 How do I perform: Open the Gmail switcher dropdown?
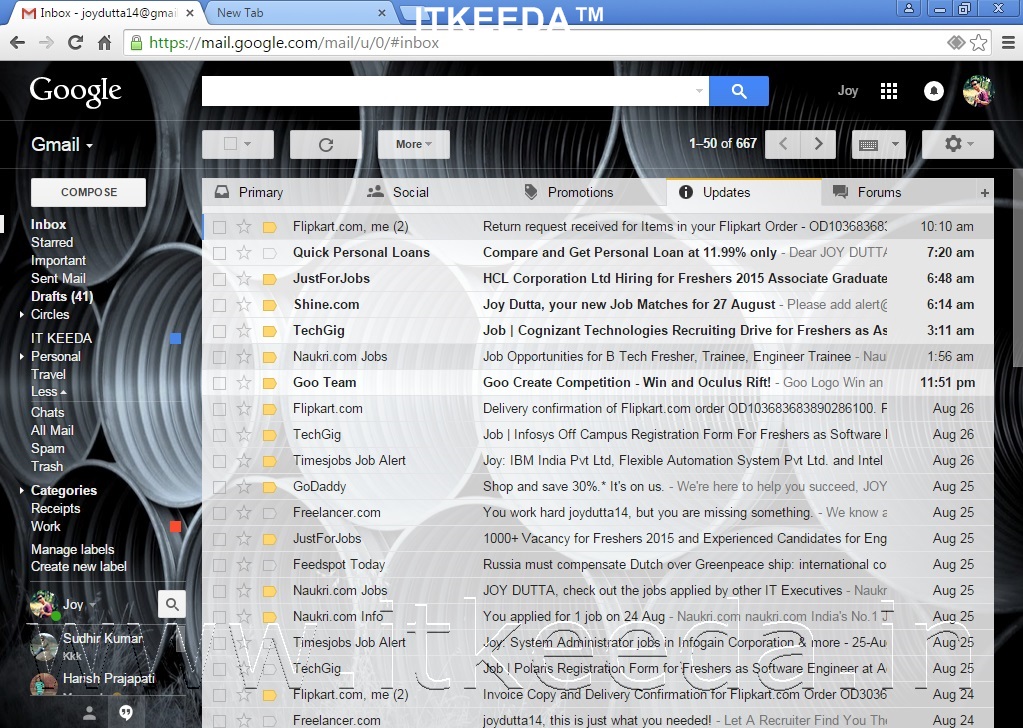(62, 145)
